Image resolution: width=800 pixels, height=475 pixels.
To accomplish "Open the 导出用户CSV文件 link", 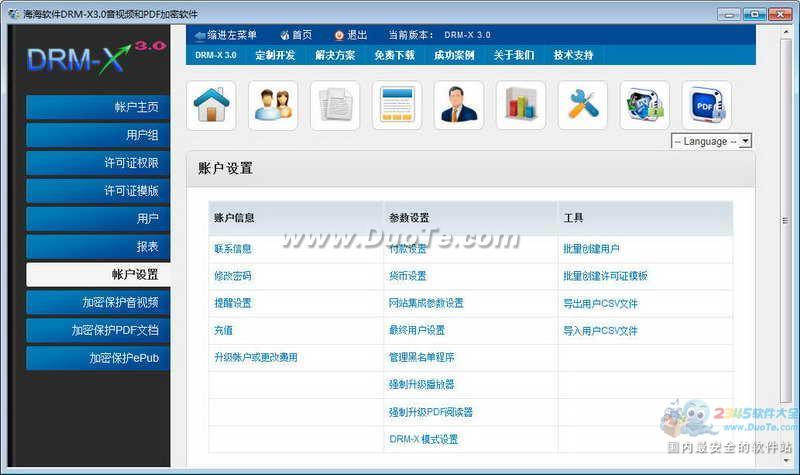I will pos(601,304).
